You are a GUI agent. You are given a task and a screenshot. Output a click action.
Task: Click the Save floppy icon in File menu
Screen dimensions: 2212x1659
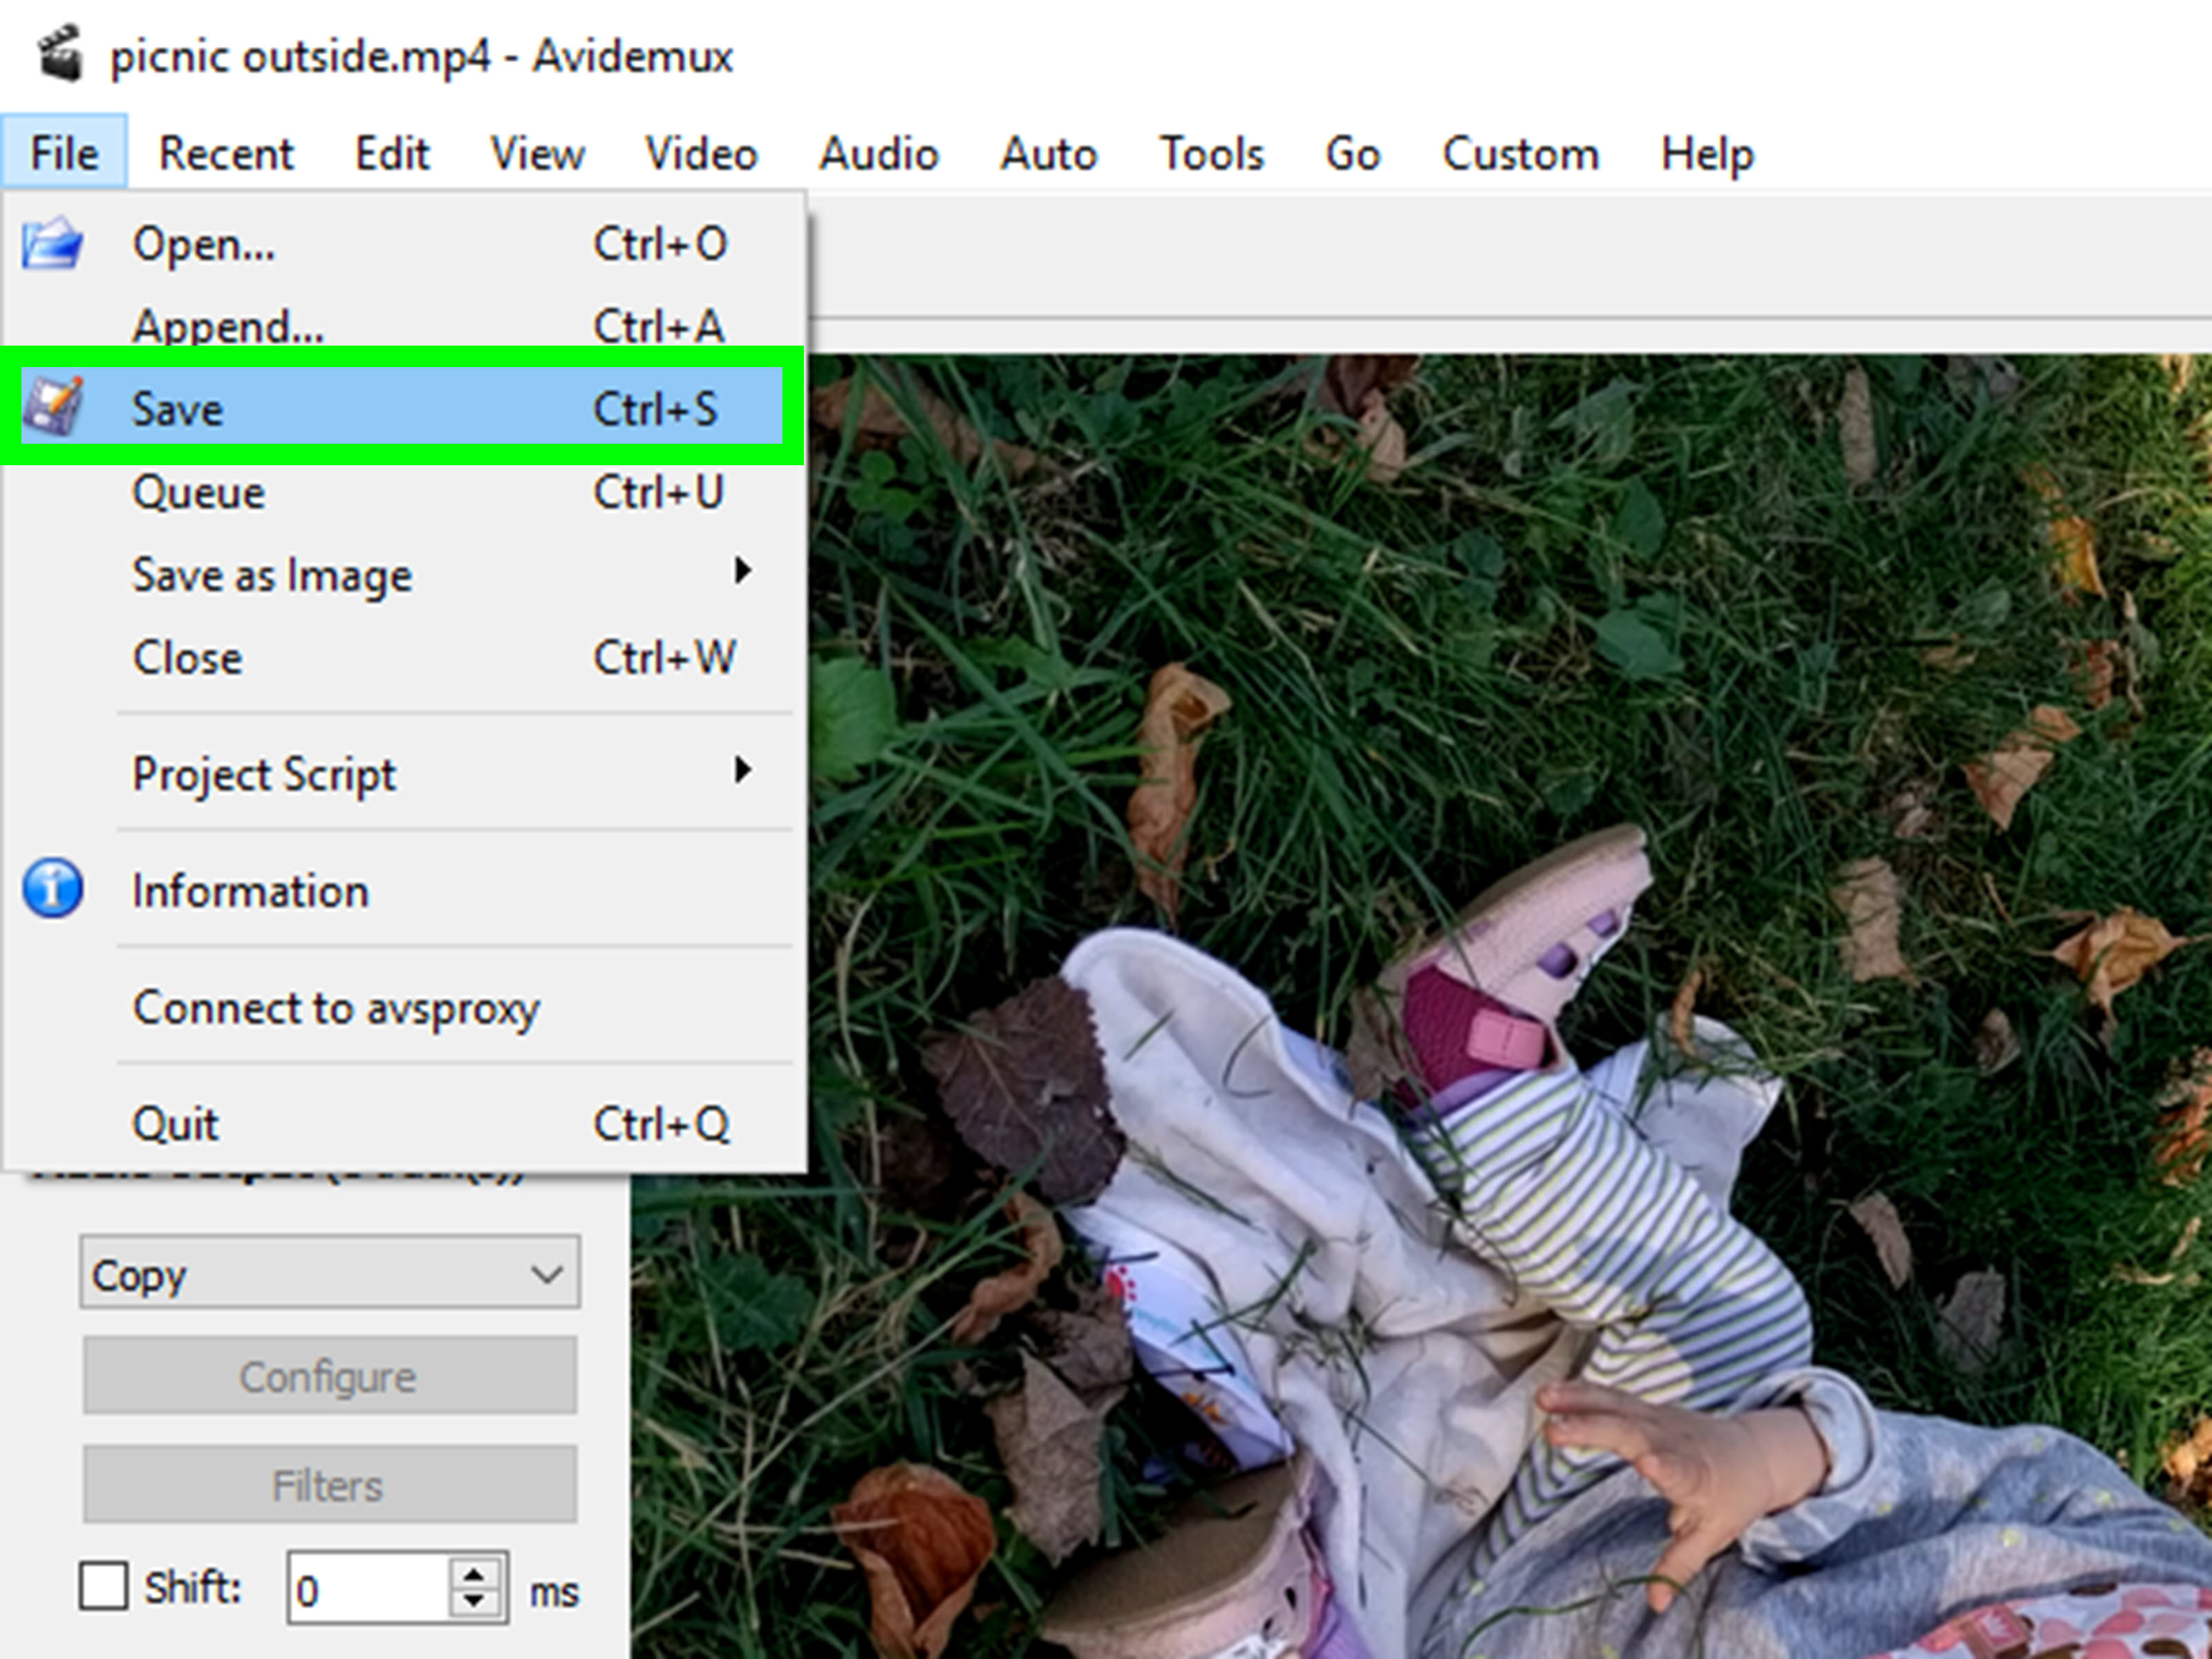pos(52,407)
